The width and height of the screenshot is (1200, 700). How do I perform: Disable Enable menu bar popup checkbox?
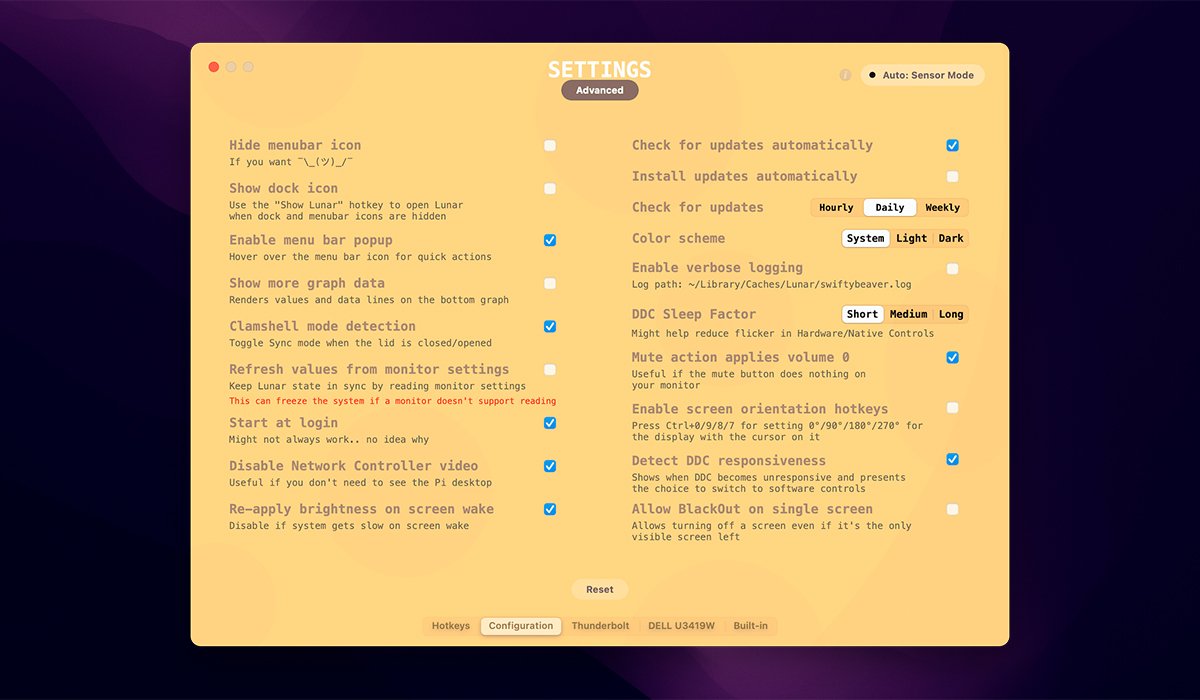tap(550, 241)
